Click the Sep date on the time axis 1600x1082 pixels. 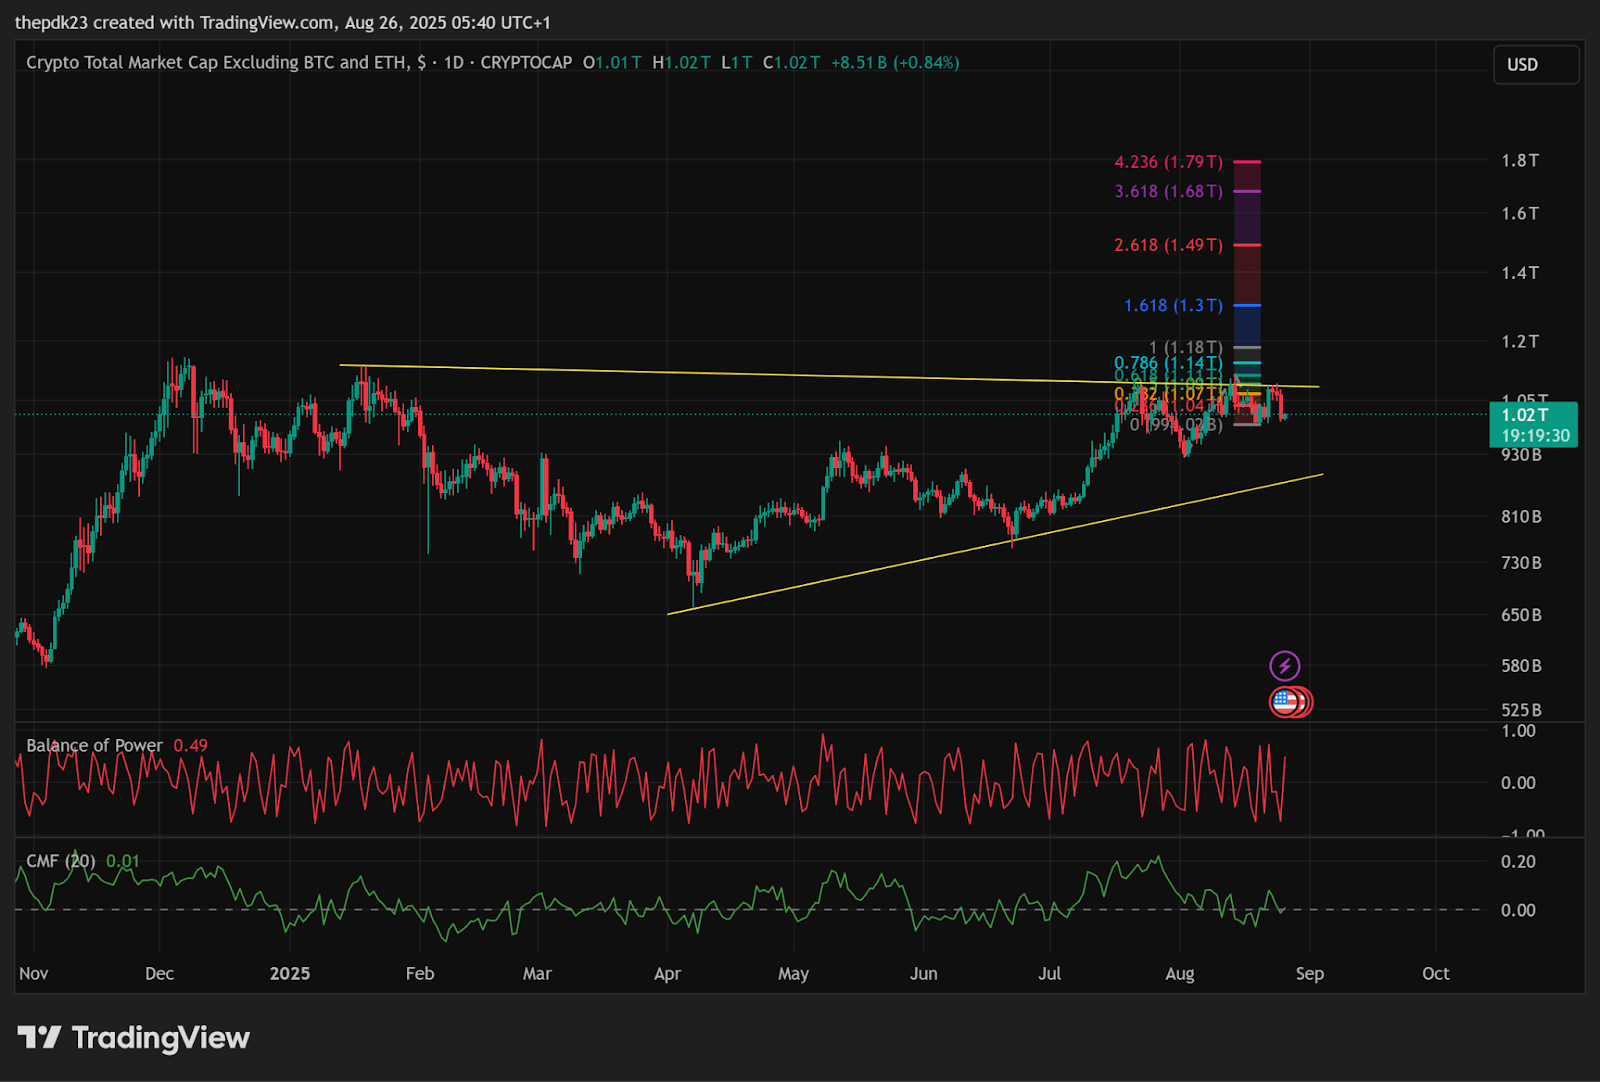coord(1309,974)
